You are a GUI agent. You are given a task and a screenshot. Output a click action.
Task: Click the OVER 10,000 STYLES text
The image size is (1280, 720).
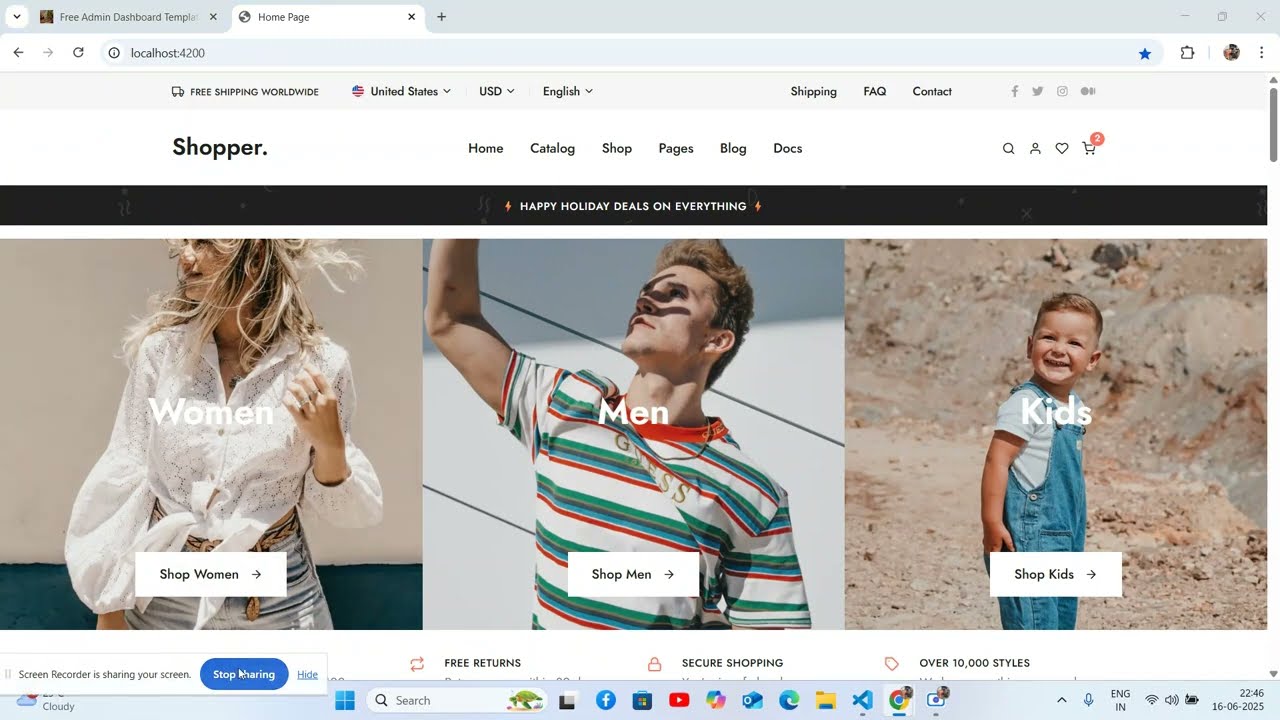975,663
